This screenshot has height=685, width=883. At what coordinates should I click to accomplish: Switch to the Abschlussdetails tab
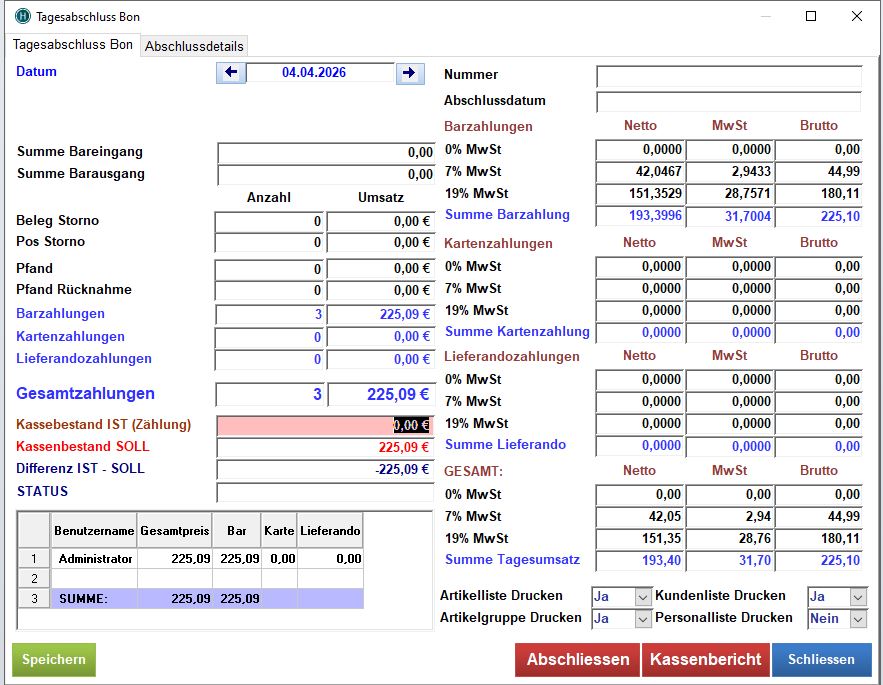click(x=194, y=46)
